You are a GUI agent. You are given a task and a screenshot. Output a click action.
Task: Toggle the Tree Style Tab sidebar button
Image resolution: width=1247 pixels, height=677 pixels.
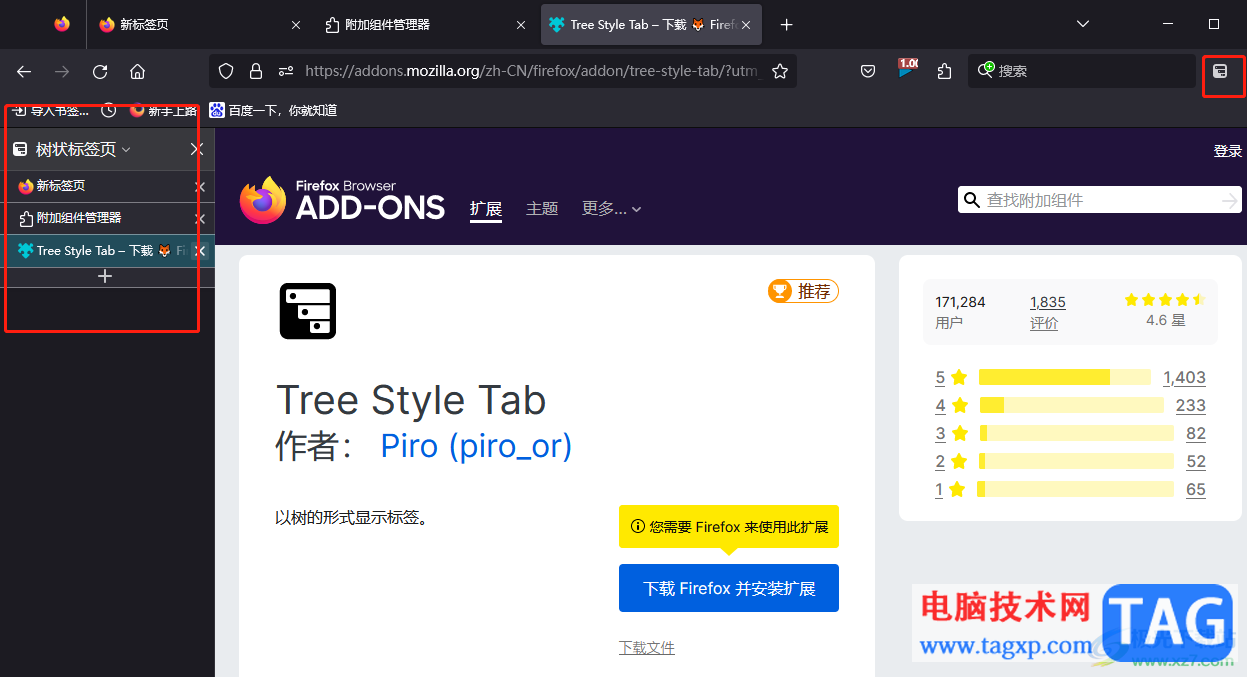[x=1219, y=71]
